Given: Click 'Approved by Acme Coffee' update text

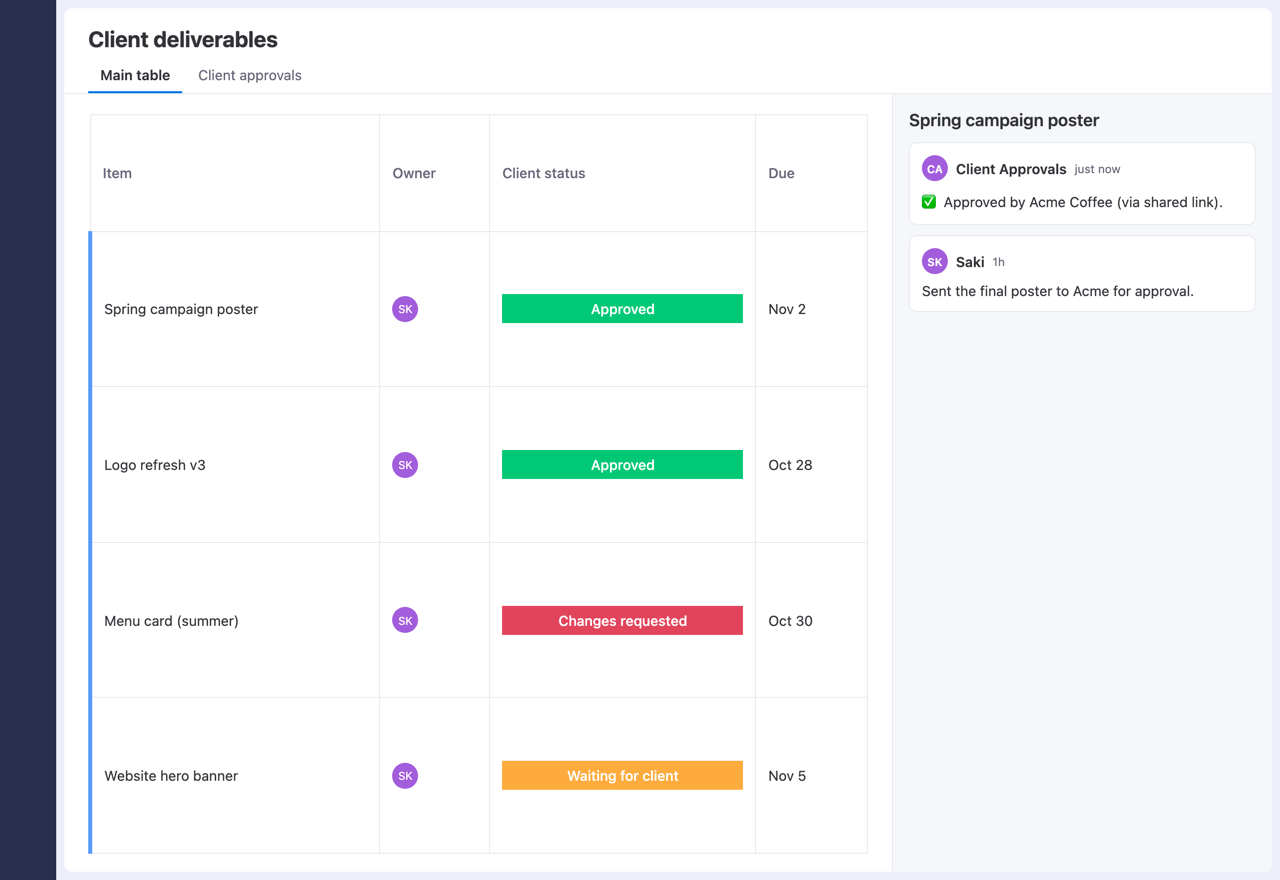Looking at the screenshot, I should point(1083,202).
